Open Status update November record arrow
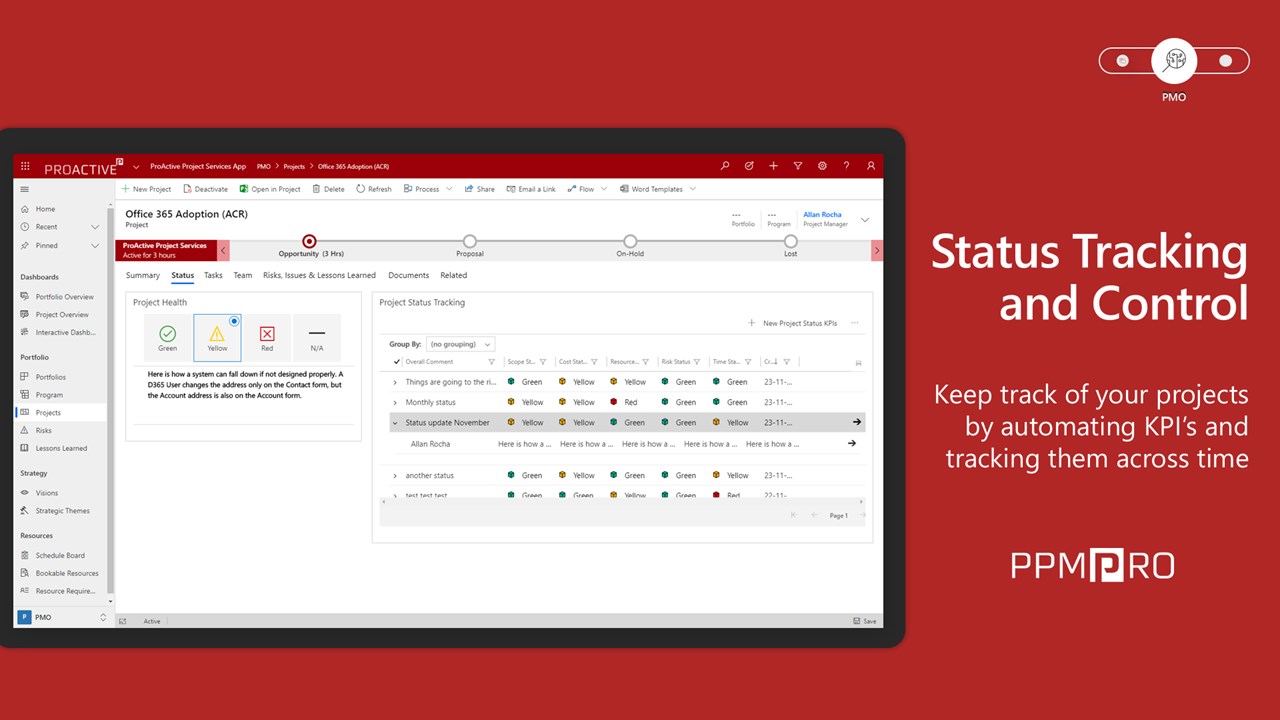The image size is (1280, 720). coord(856,423)
